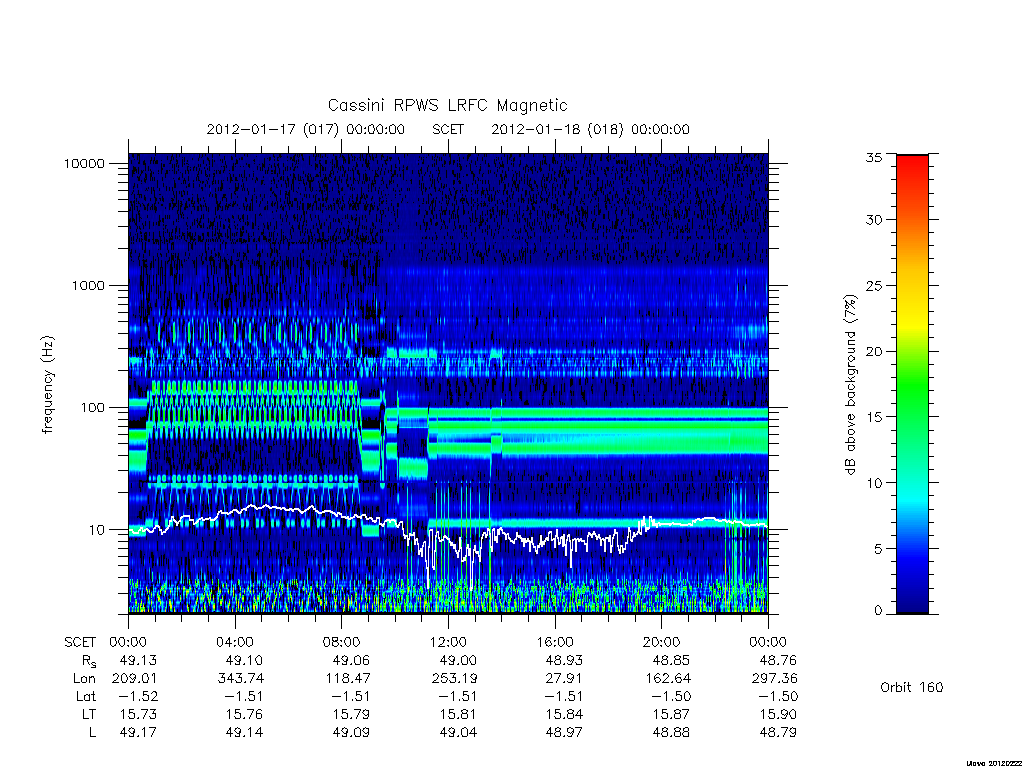This screenshot has width=1024, height=768.
Task: Click the 'L' row label
Action: tap(92, 732)
